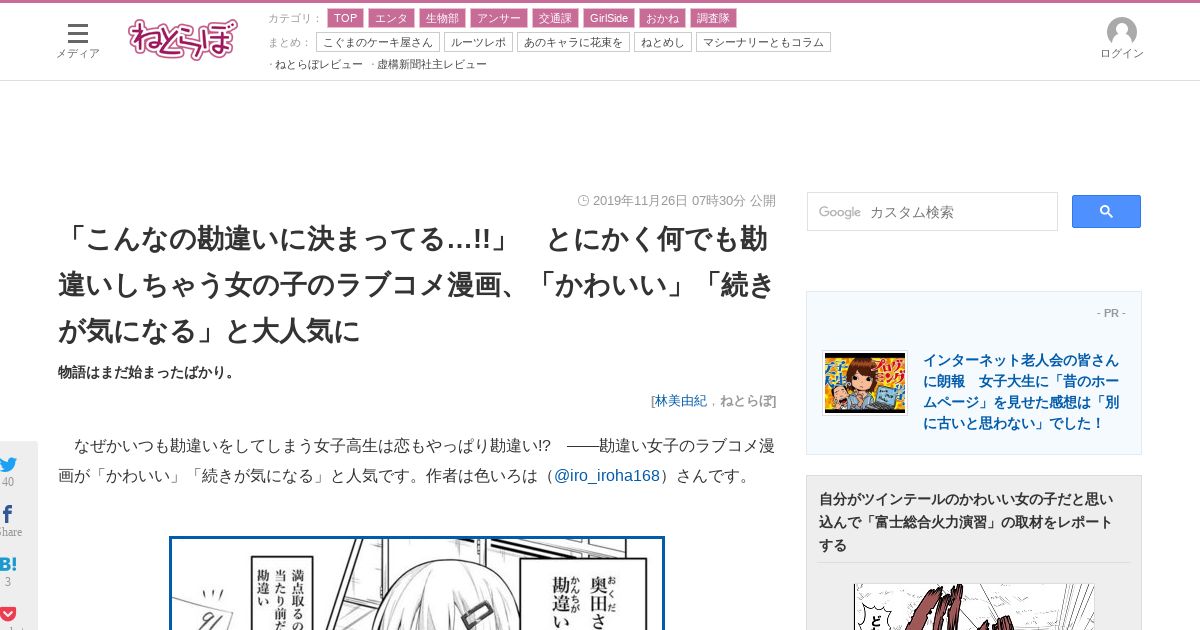Open PR article about インターネット老人会
The width and height of the screenshot is (1200, 630).
point(1021,391)
